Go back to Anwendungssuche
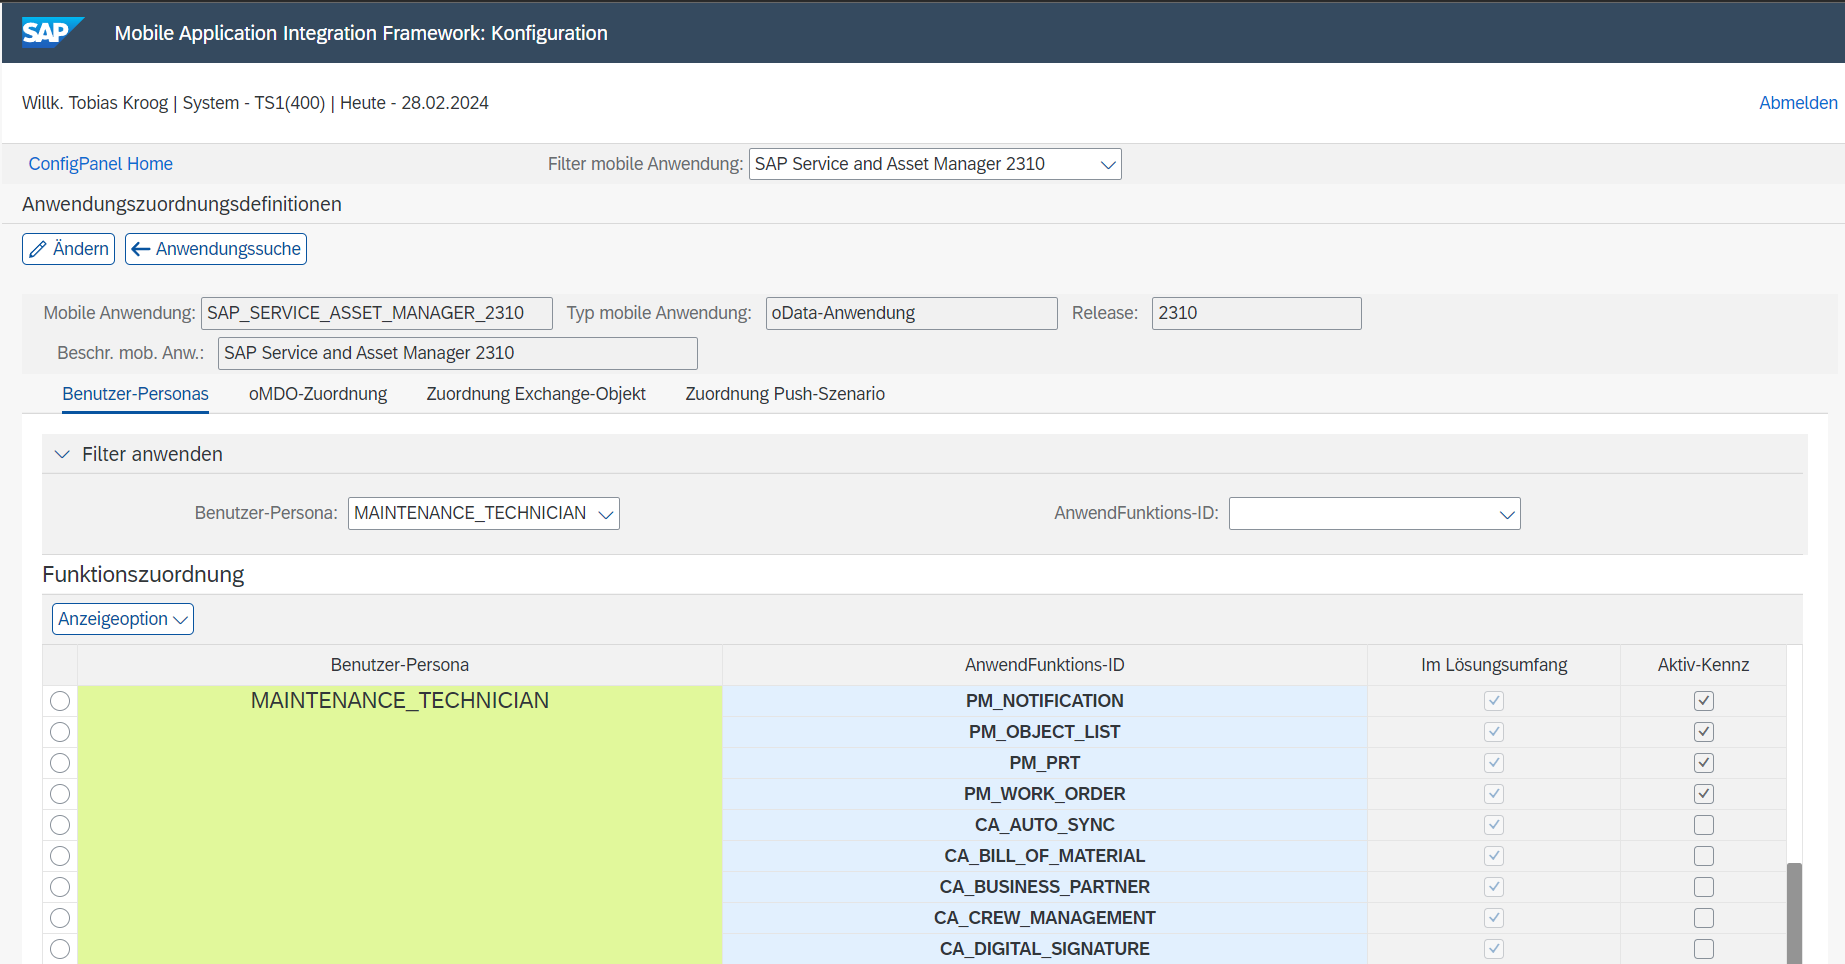The image size is (1845, 964). click(x=216, y=249)
